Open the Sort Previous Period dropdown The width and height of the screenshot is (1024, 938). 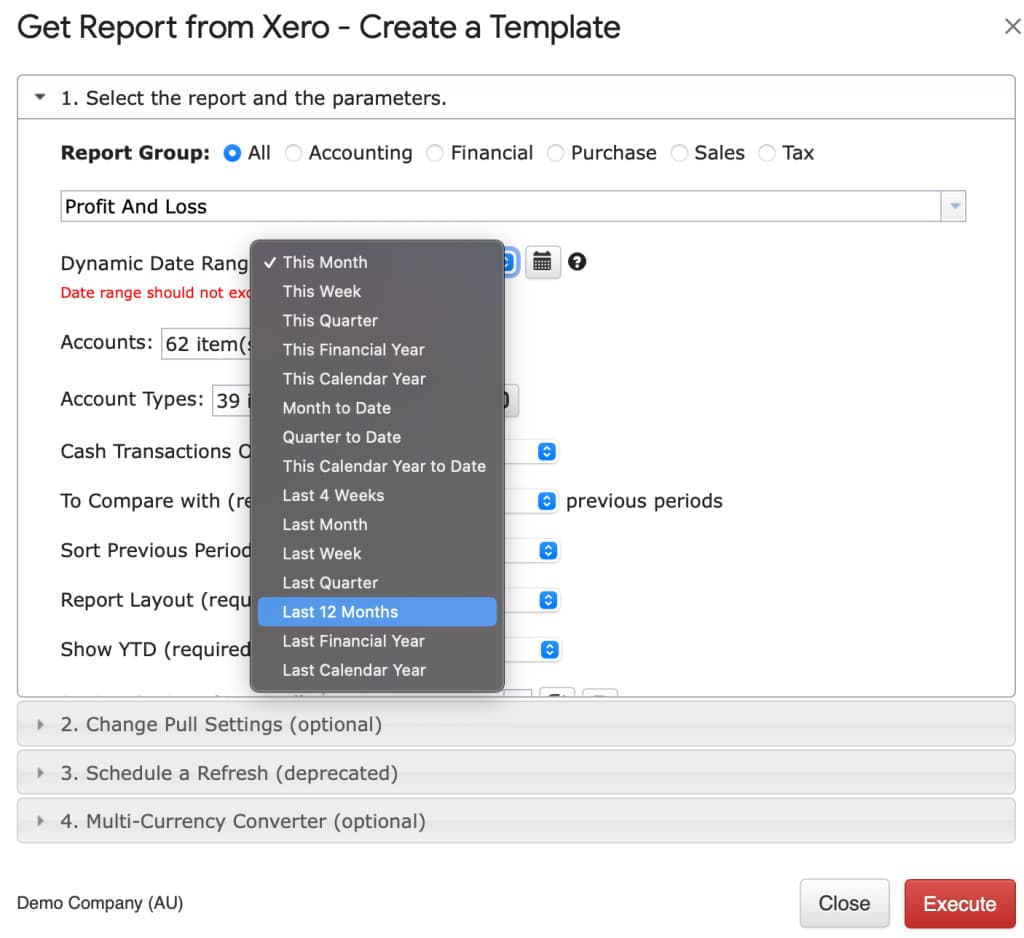point(548,551)
